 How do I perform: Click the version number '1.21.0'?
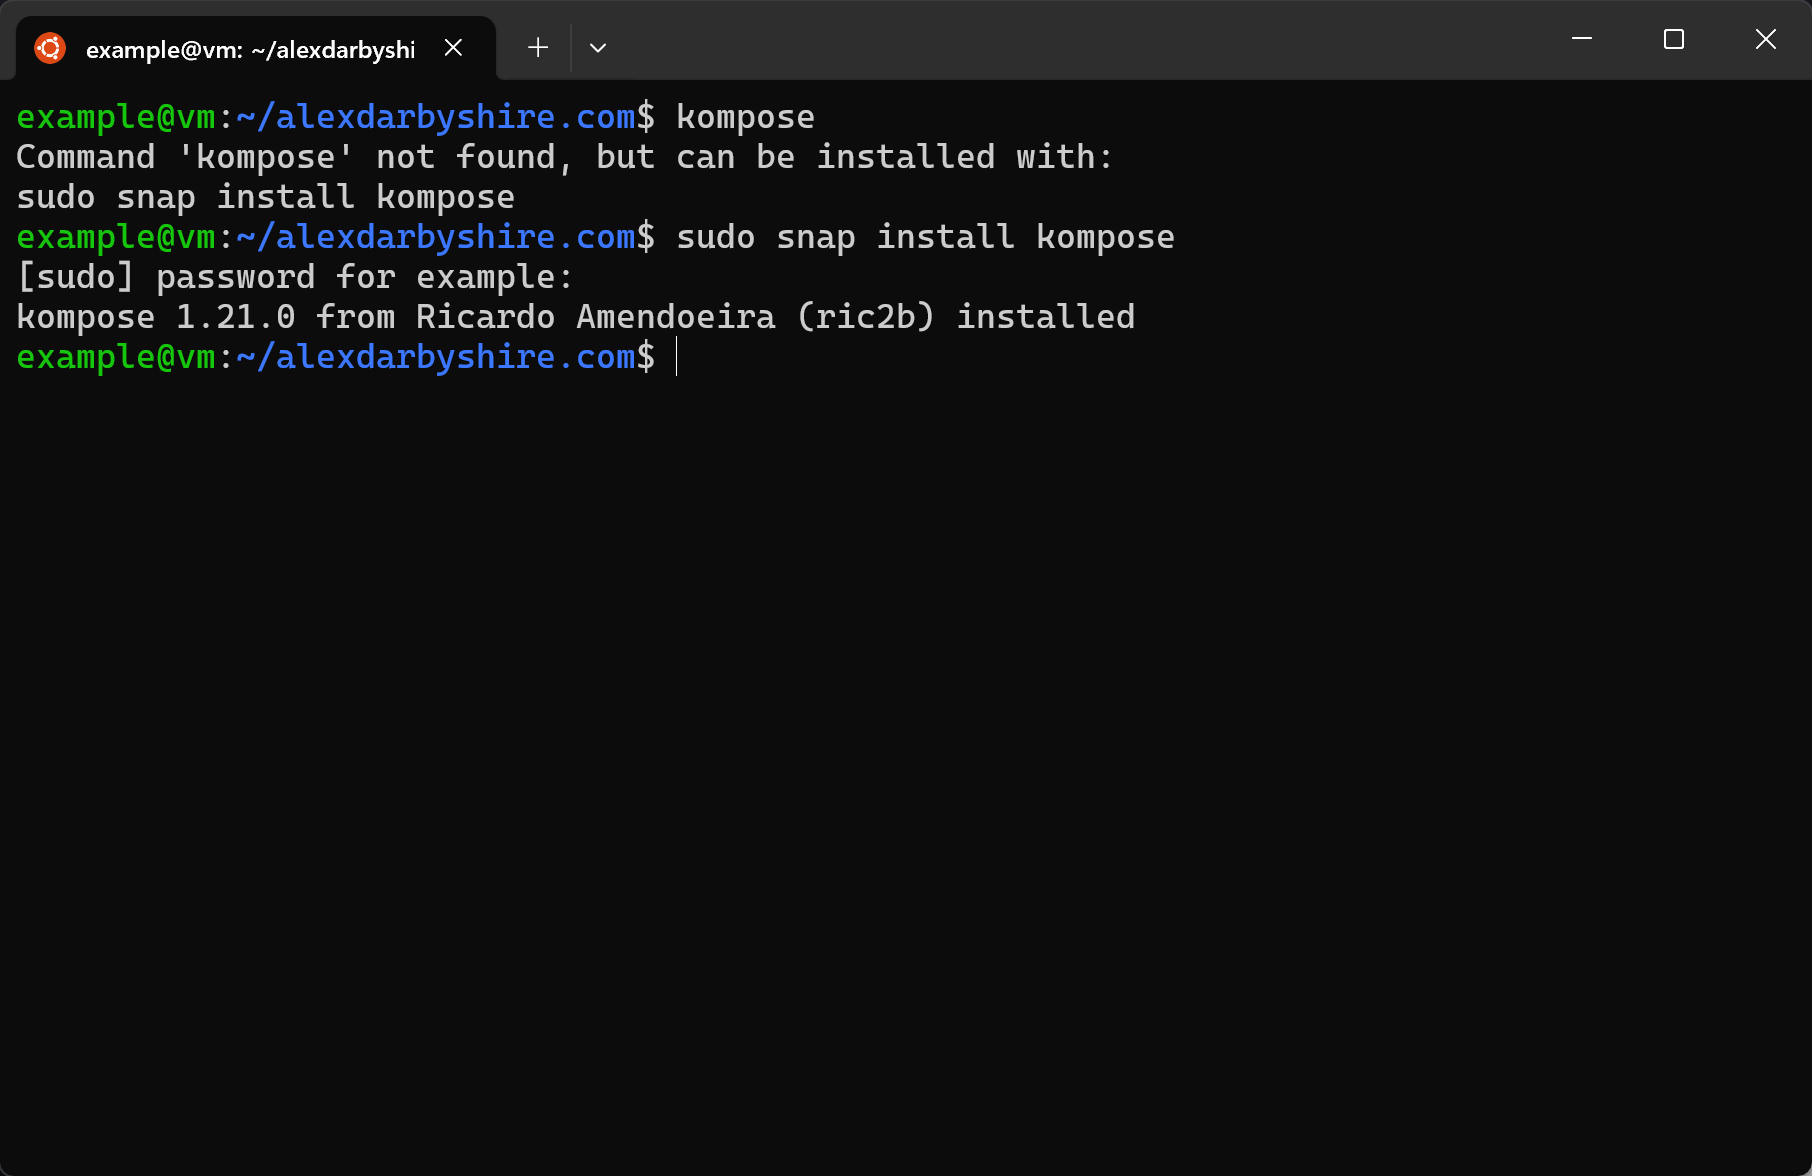(236, 317)
